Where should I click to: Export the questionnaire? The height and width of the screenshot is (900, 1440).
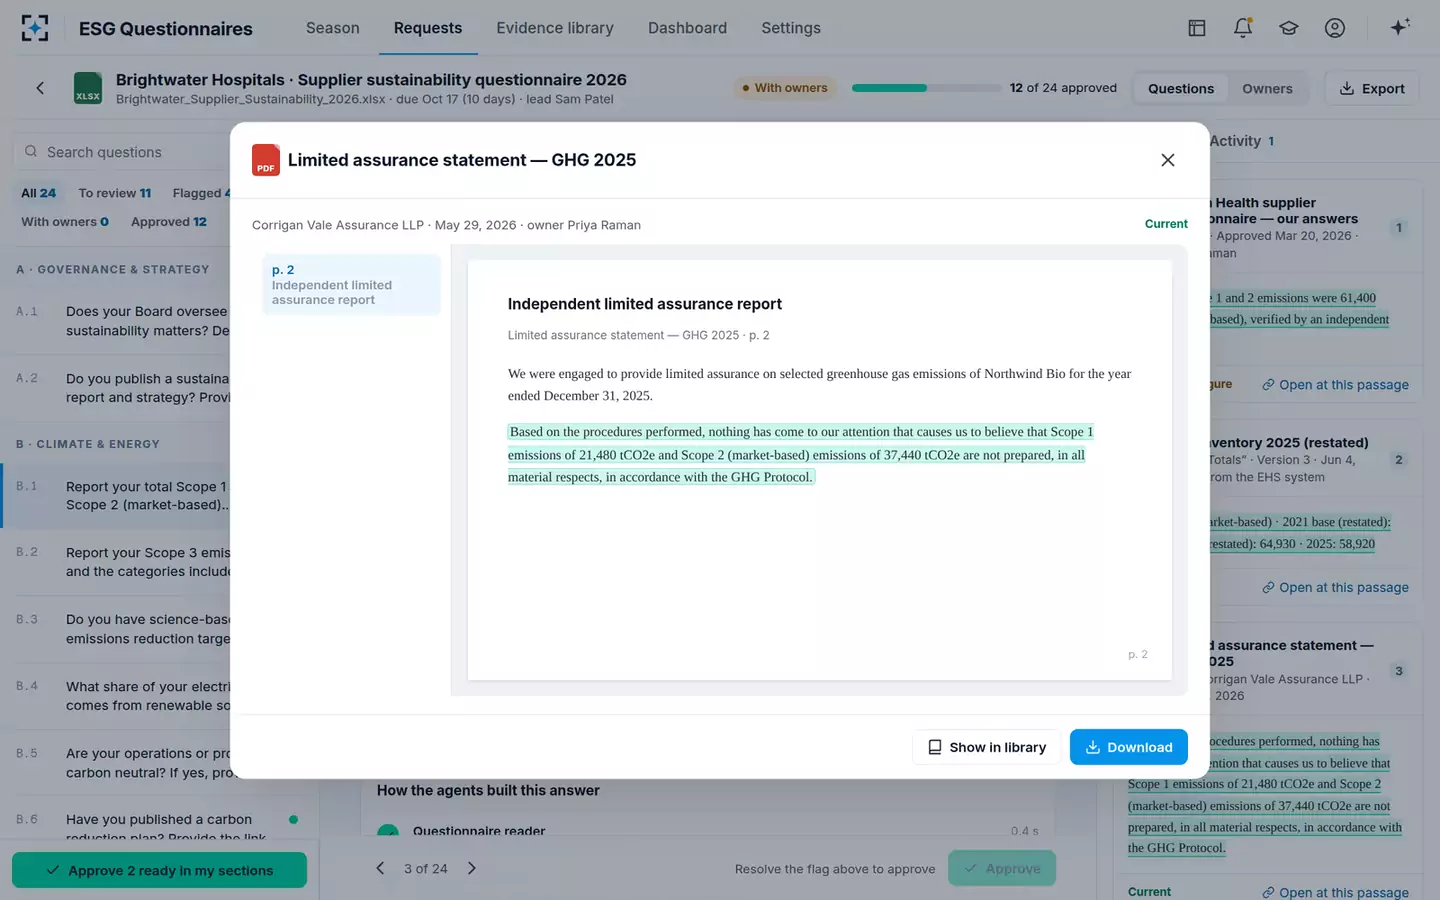point(1372,88)
